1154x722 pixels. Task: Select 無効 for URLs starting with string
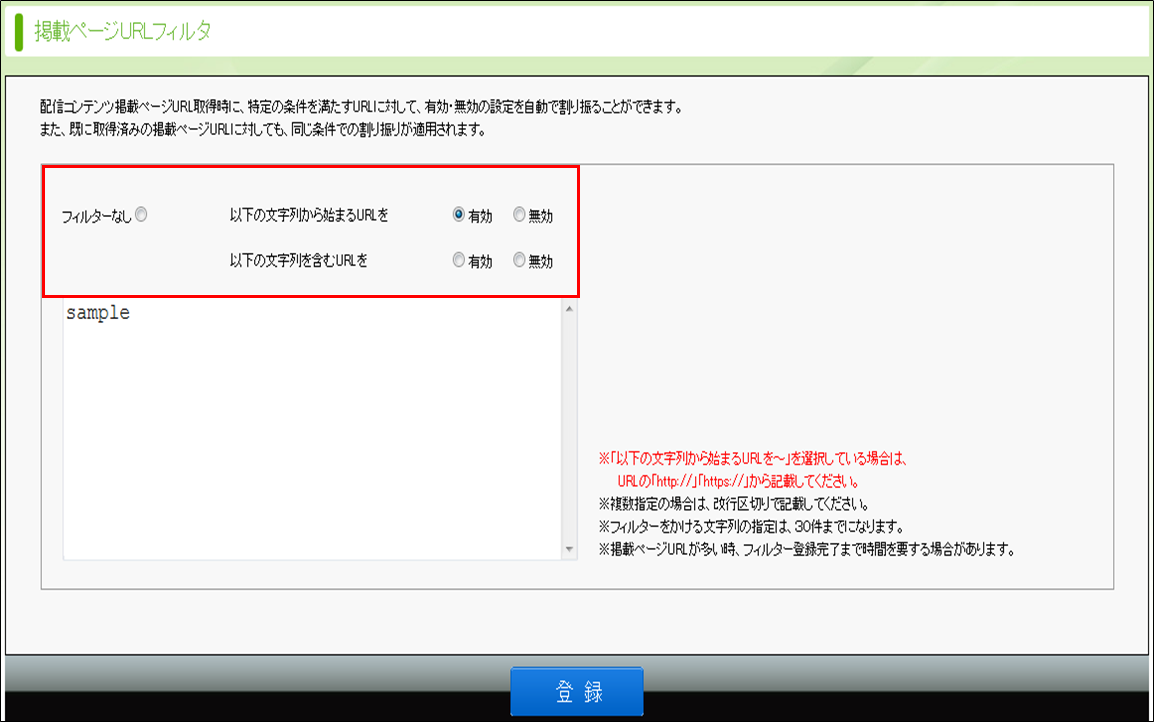[519, 214]
